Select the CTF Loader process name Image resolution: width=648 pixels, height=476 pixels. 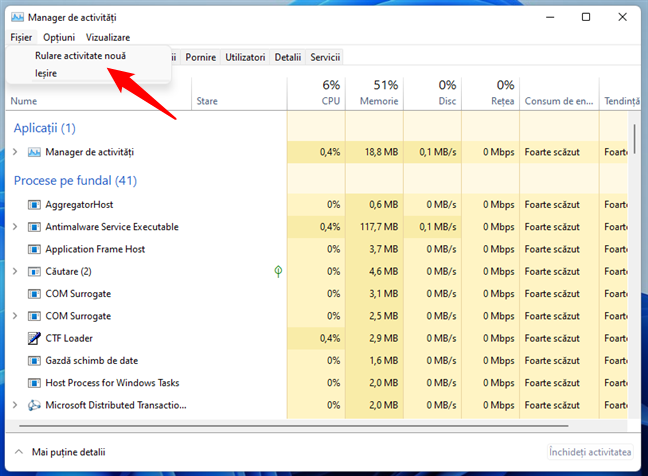pos(69,338)
